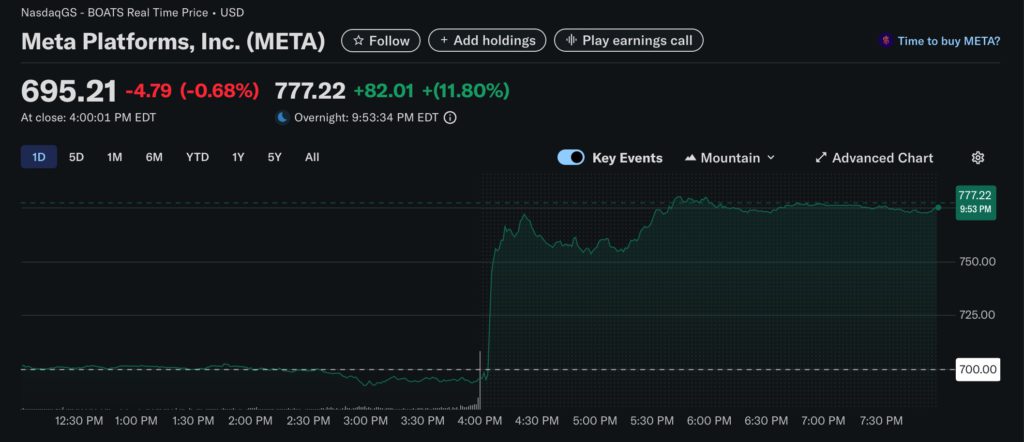The height and width of the screenshot is (442, 1024).
Task: Open chart settings gear icon
Action: 977,157
